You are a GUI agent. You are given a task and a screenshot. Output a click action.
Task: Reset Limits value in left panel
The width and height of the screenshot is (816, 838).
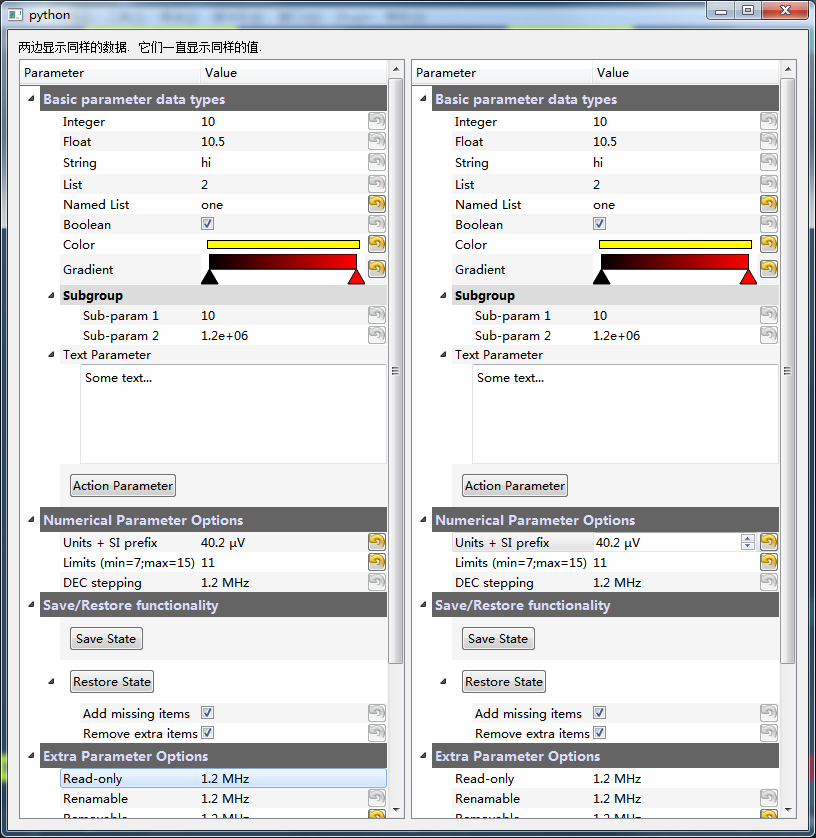377,562
